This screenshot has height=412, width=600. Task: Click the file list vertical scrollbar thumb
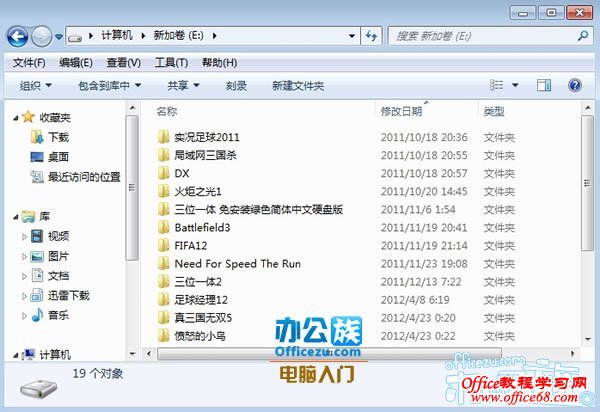[x=587, y=184]
